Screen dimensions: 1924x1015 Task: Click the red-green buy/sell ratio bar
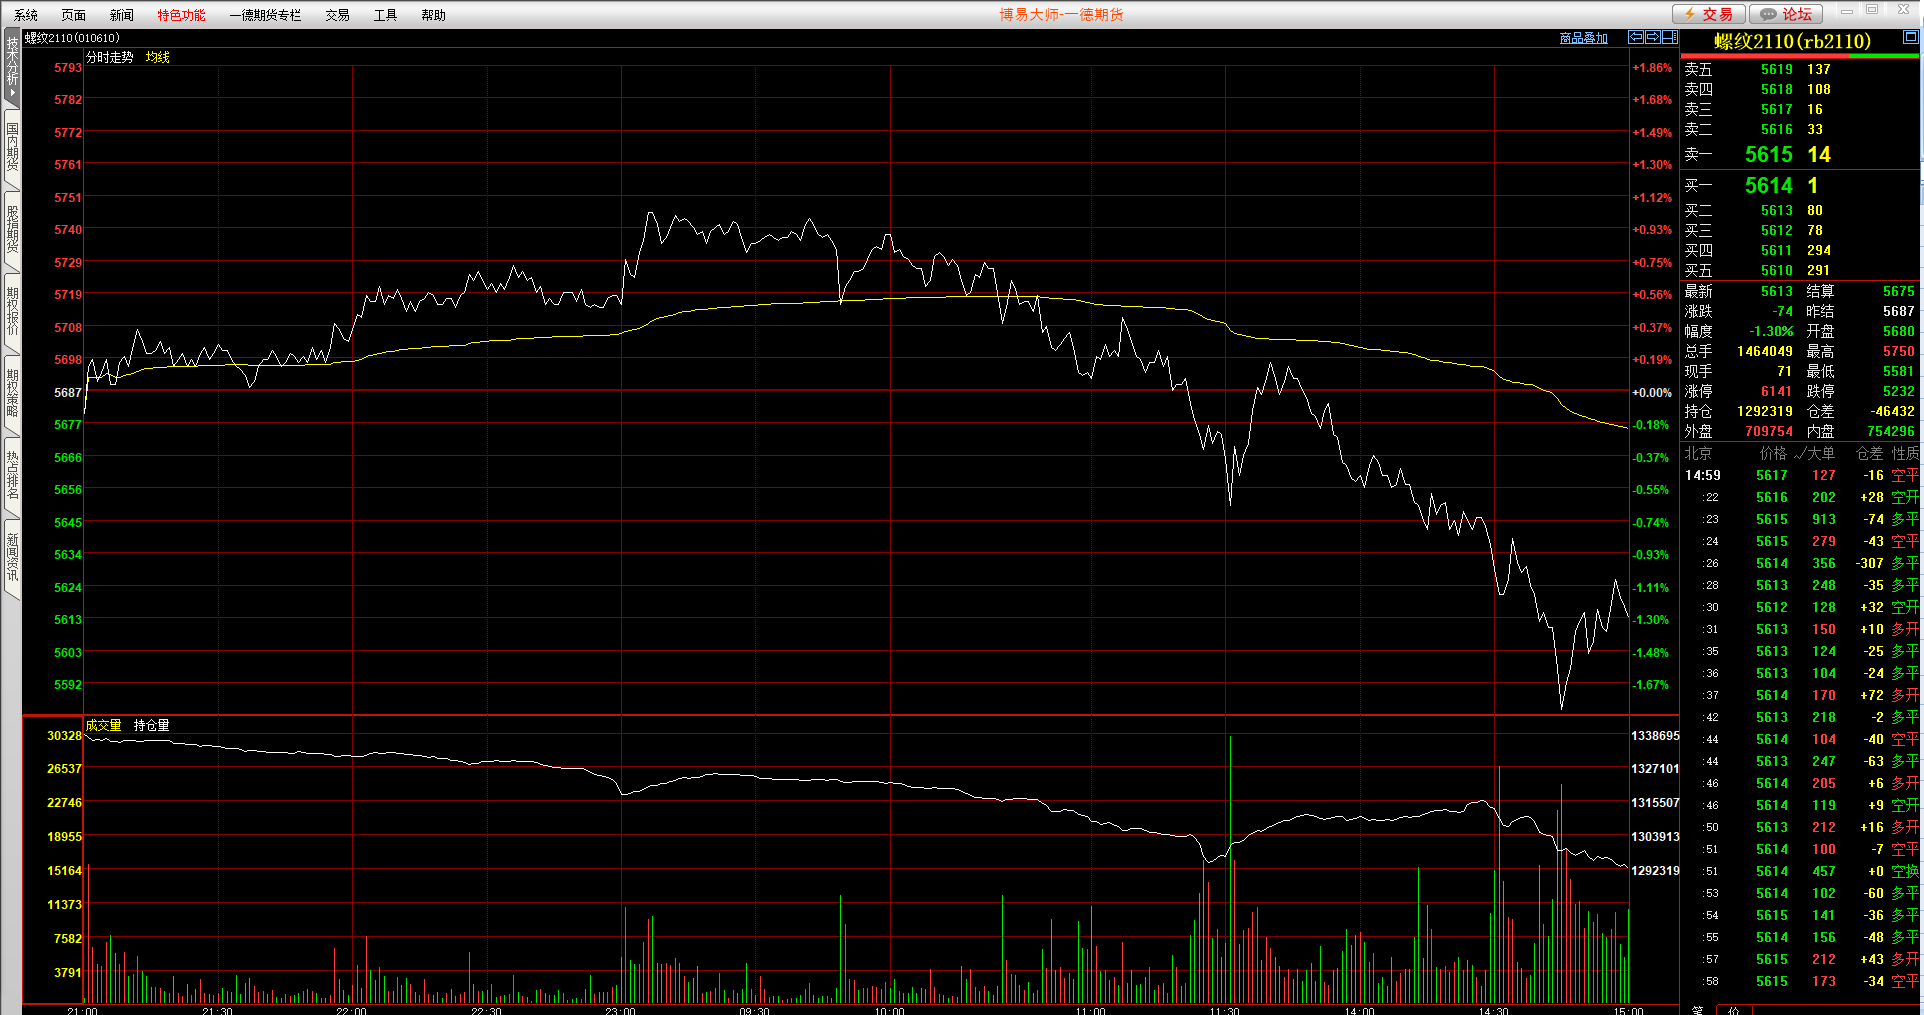coord(1799,56)
